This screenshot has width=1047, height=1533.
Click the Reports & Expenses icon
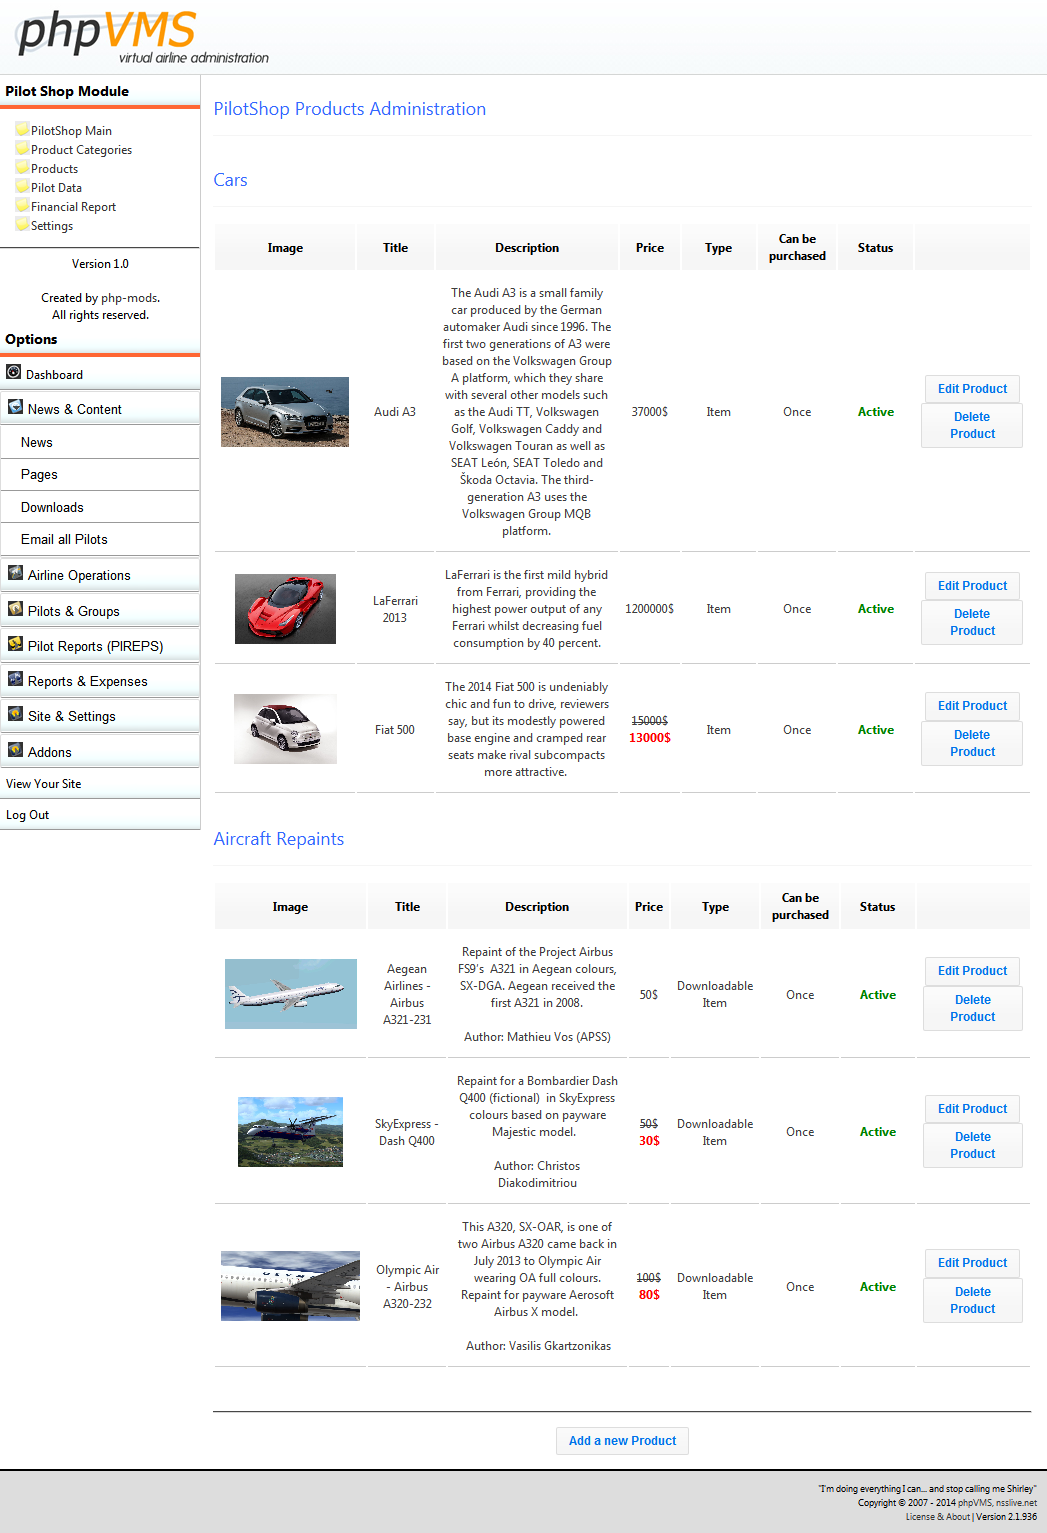pos(15,679)
